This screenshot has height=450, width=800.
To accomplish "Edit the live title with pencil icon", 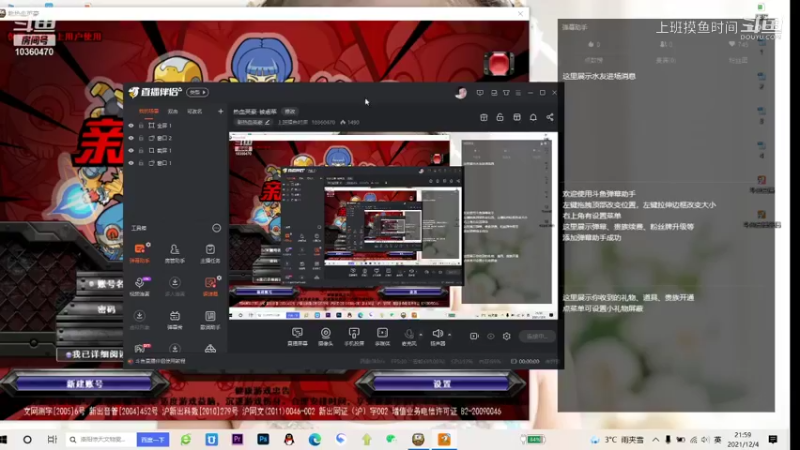I will click(x=267, y=122).
